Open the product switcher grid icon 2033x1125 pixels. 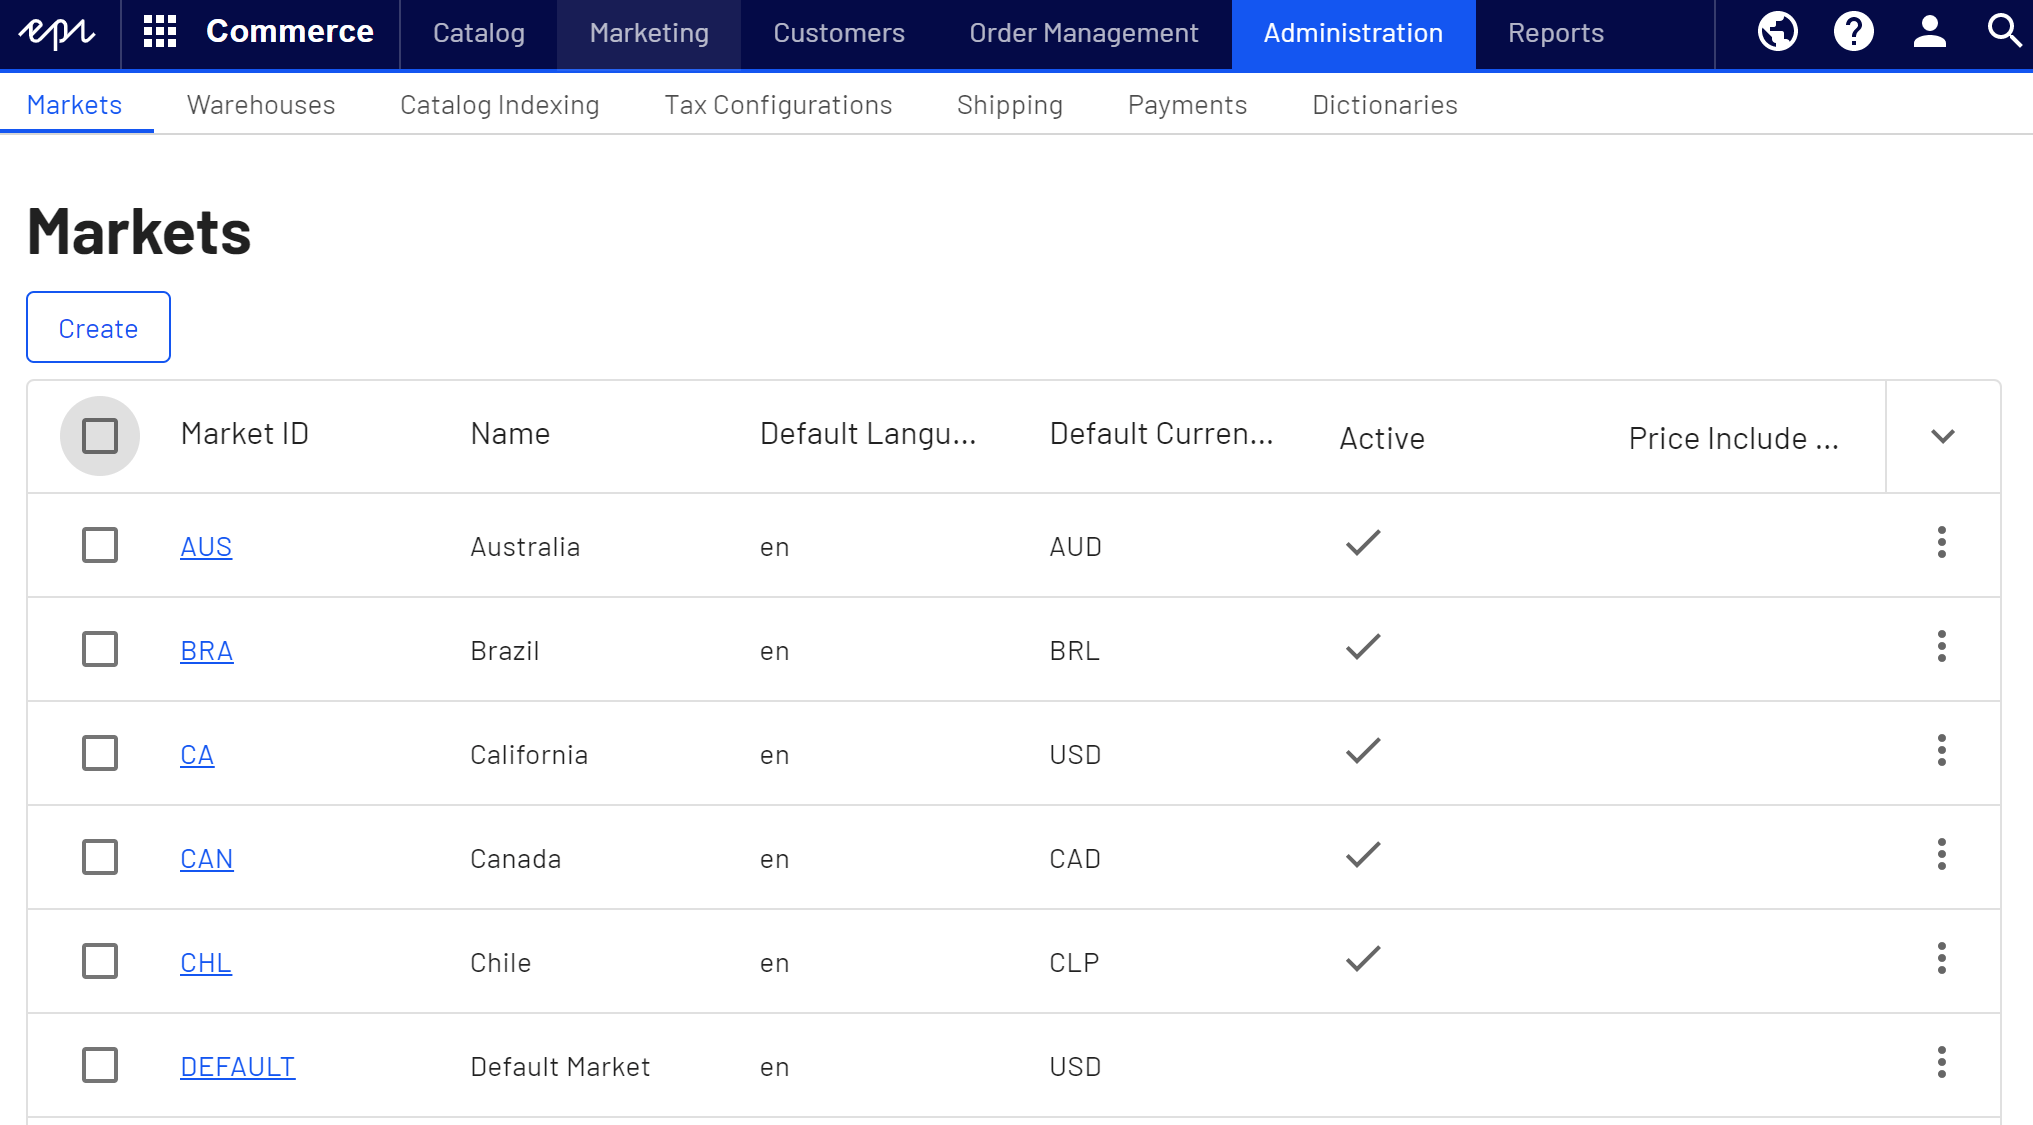(160, 32)
